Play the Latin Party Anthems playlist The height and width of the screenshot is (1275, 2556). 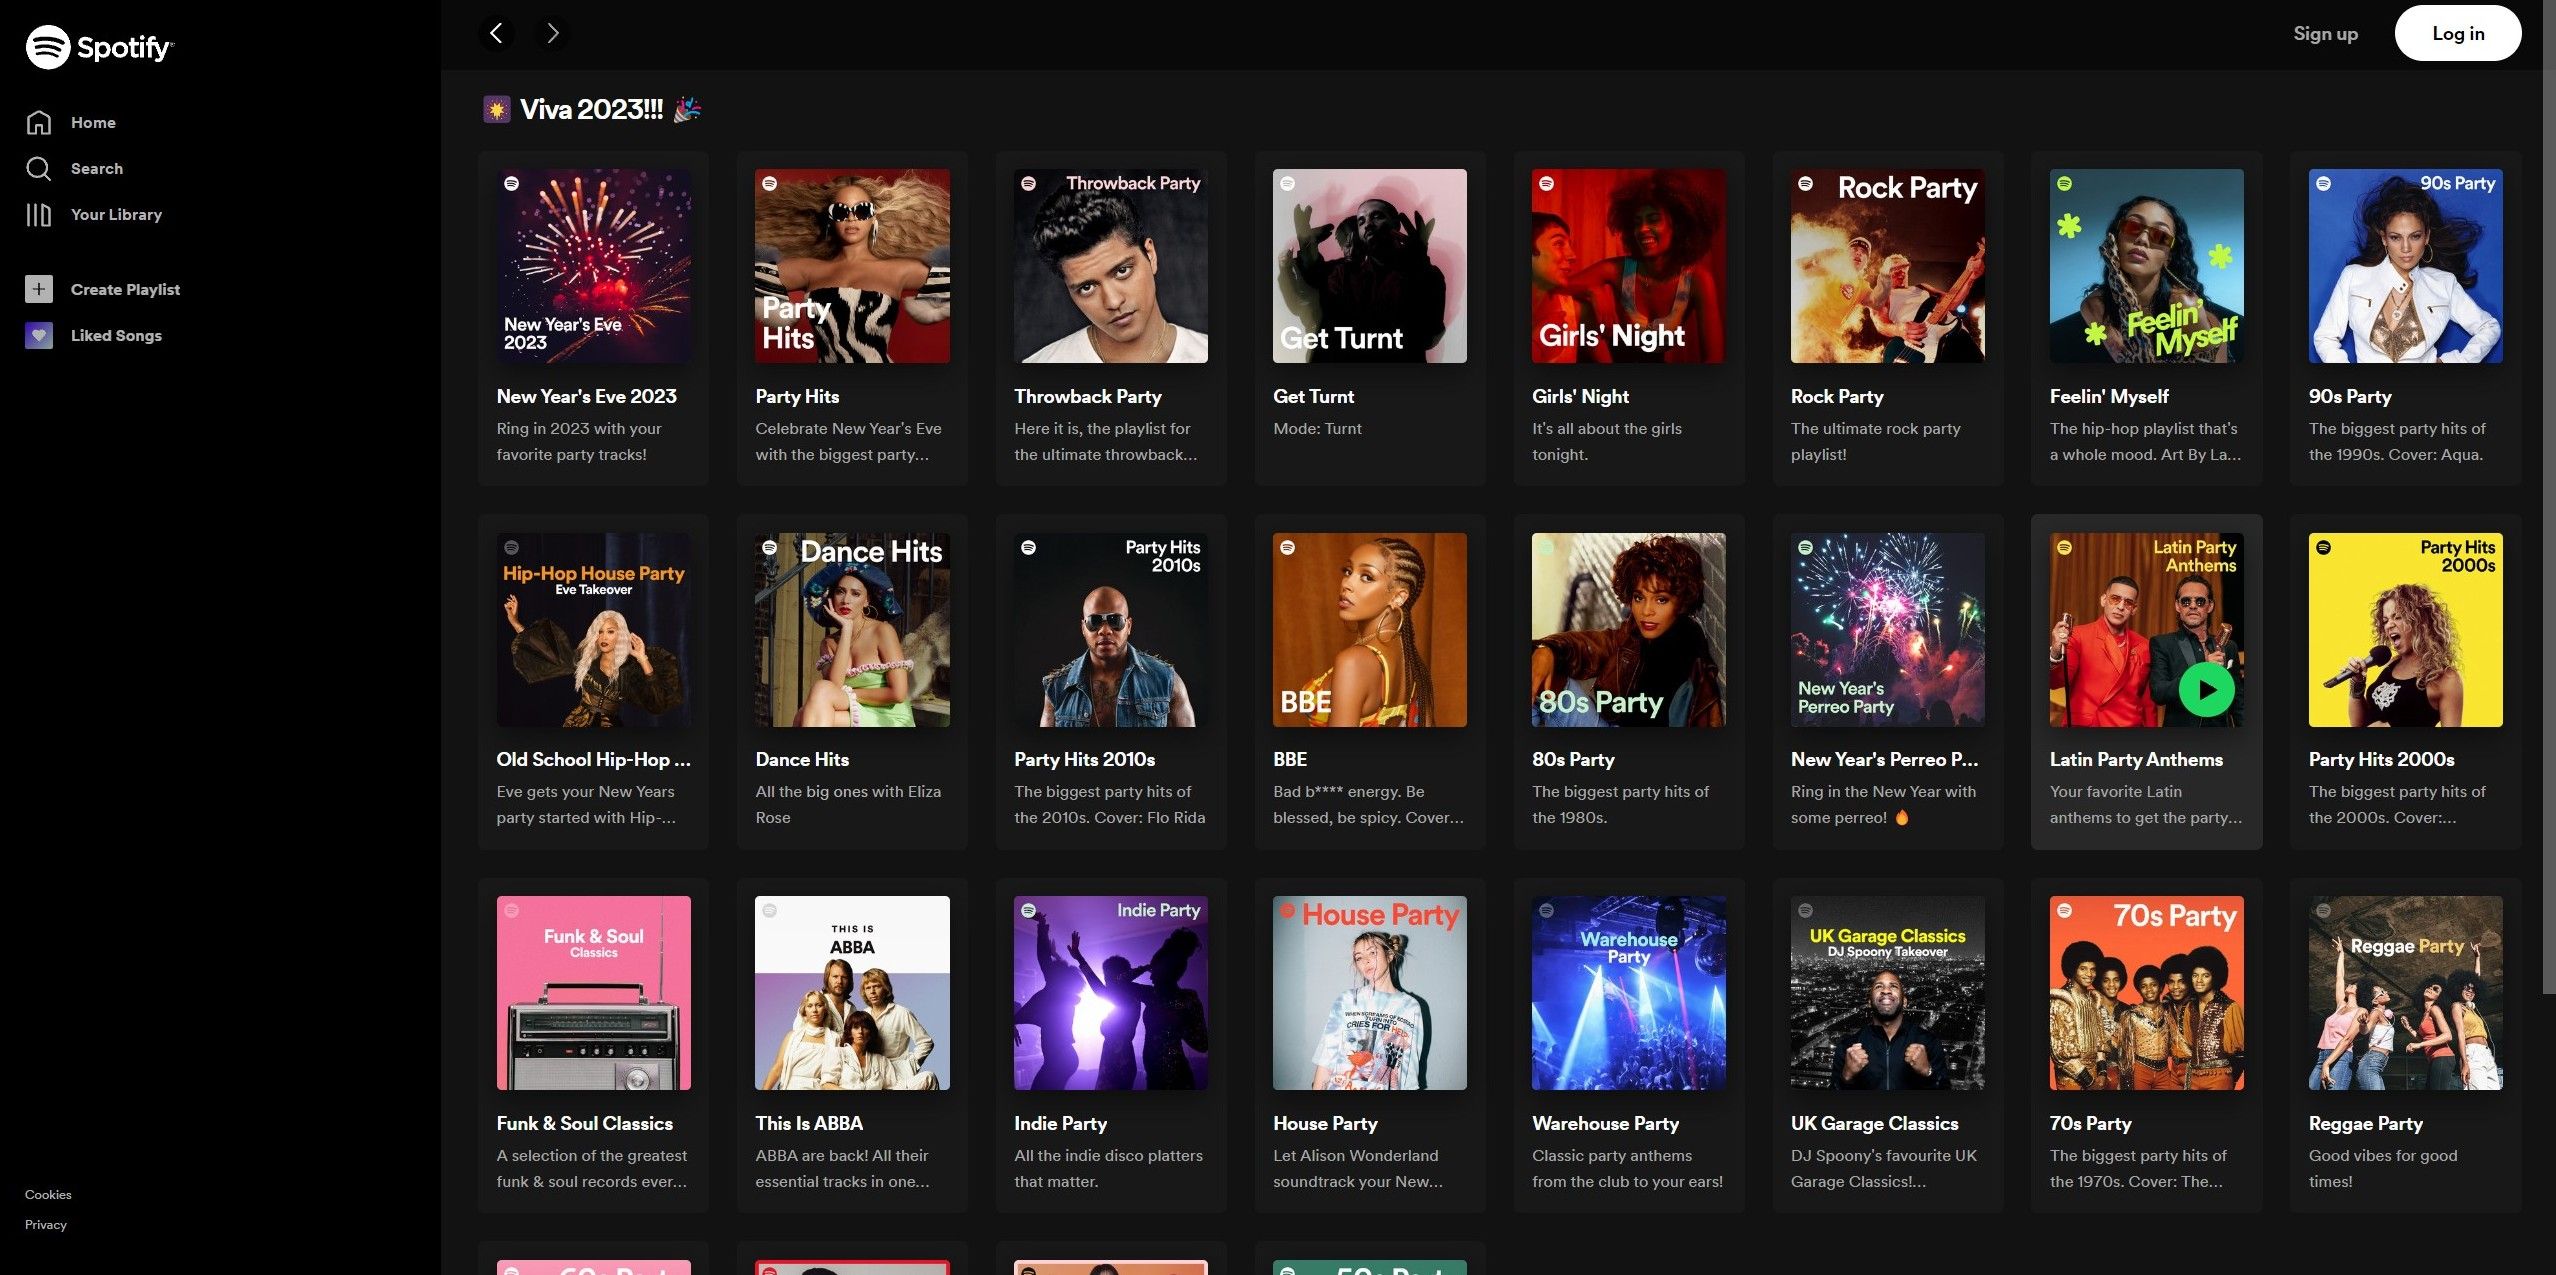(2206, 689)
